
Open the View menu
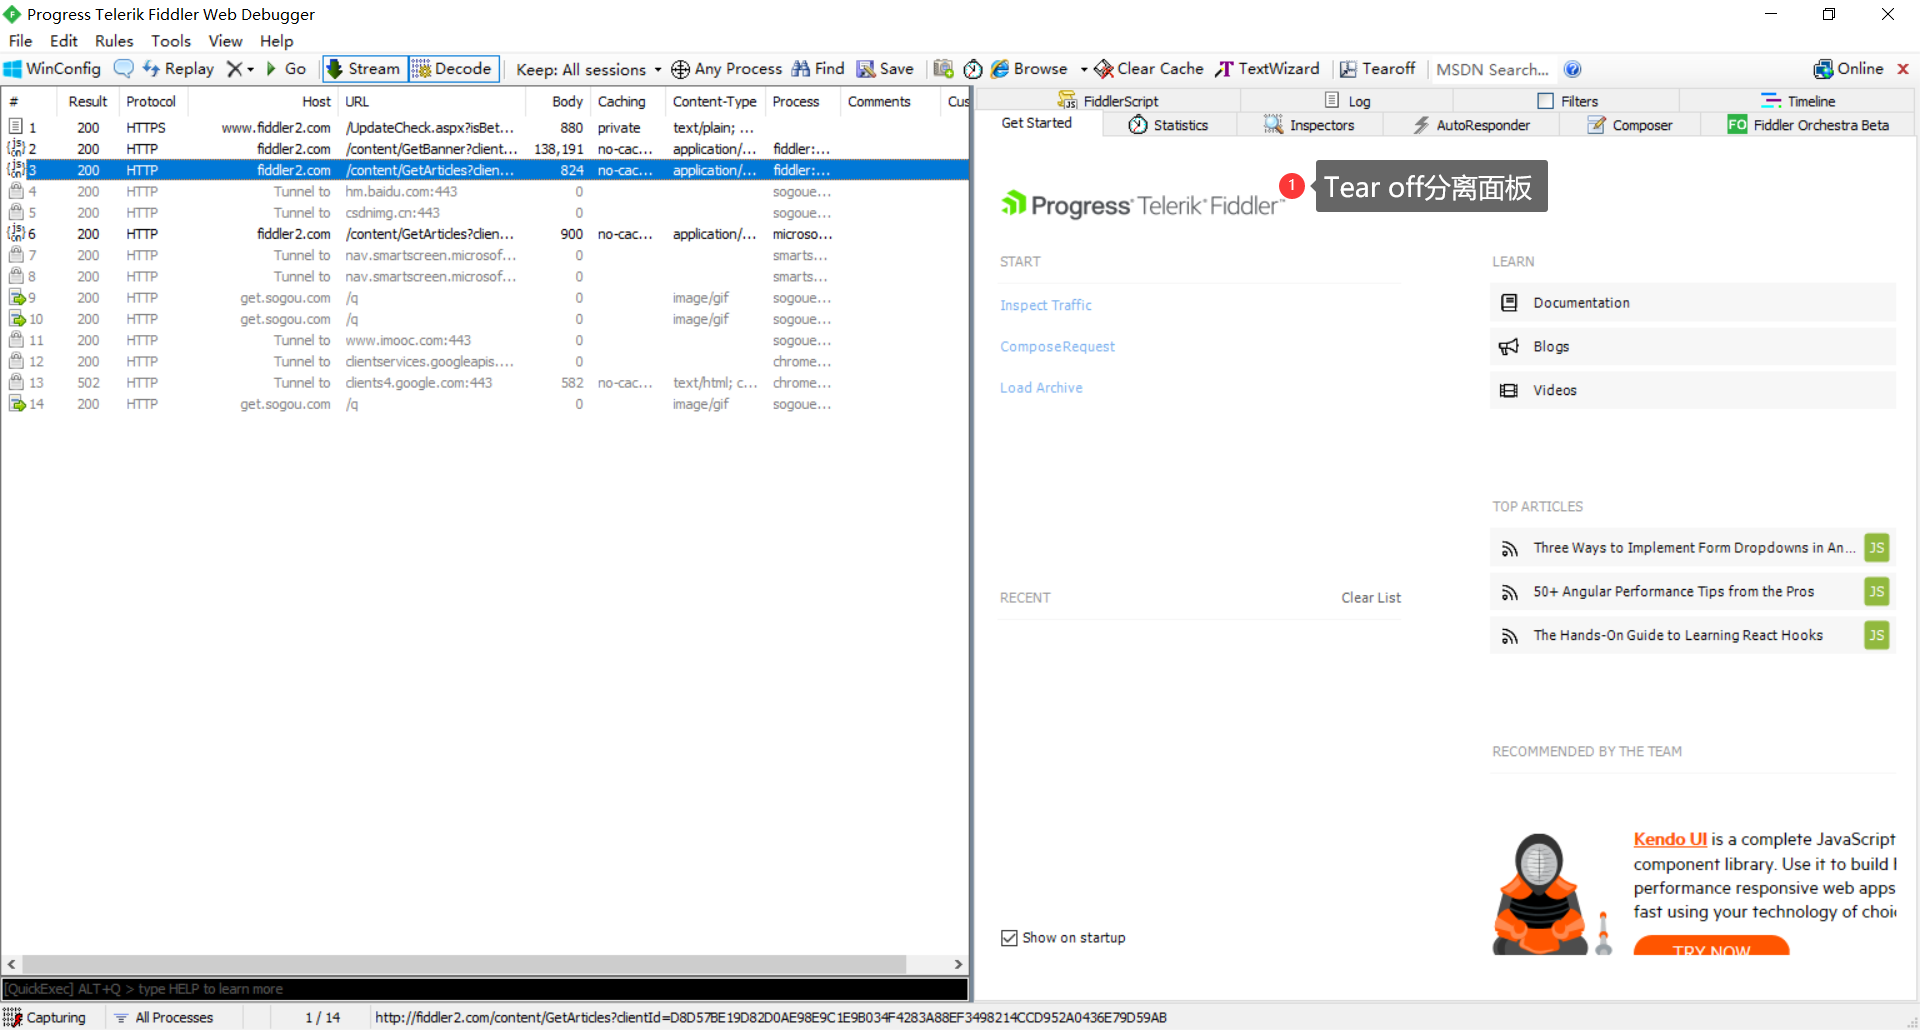point(225,41)
